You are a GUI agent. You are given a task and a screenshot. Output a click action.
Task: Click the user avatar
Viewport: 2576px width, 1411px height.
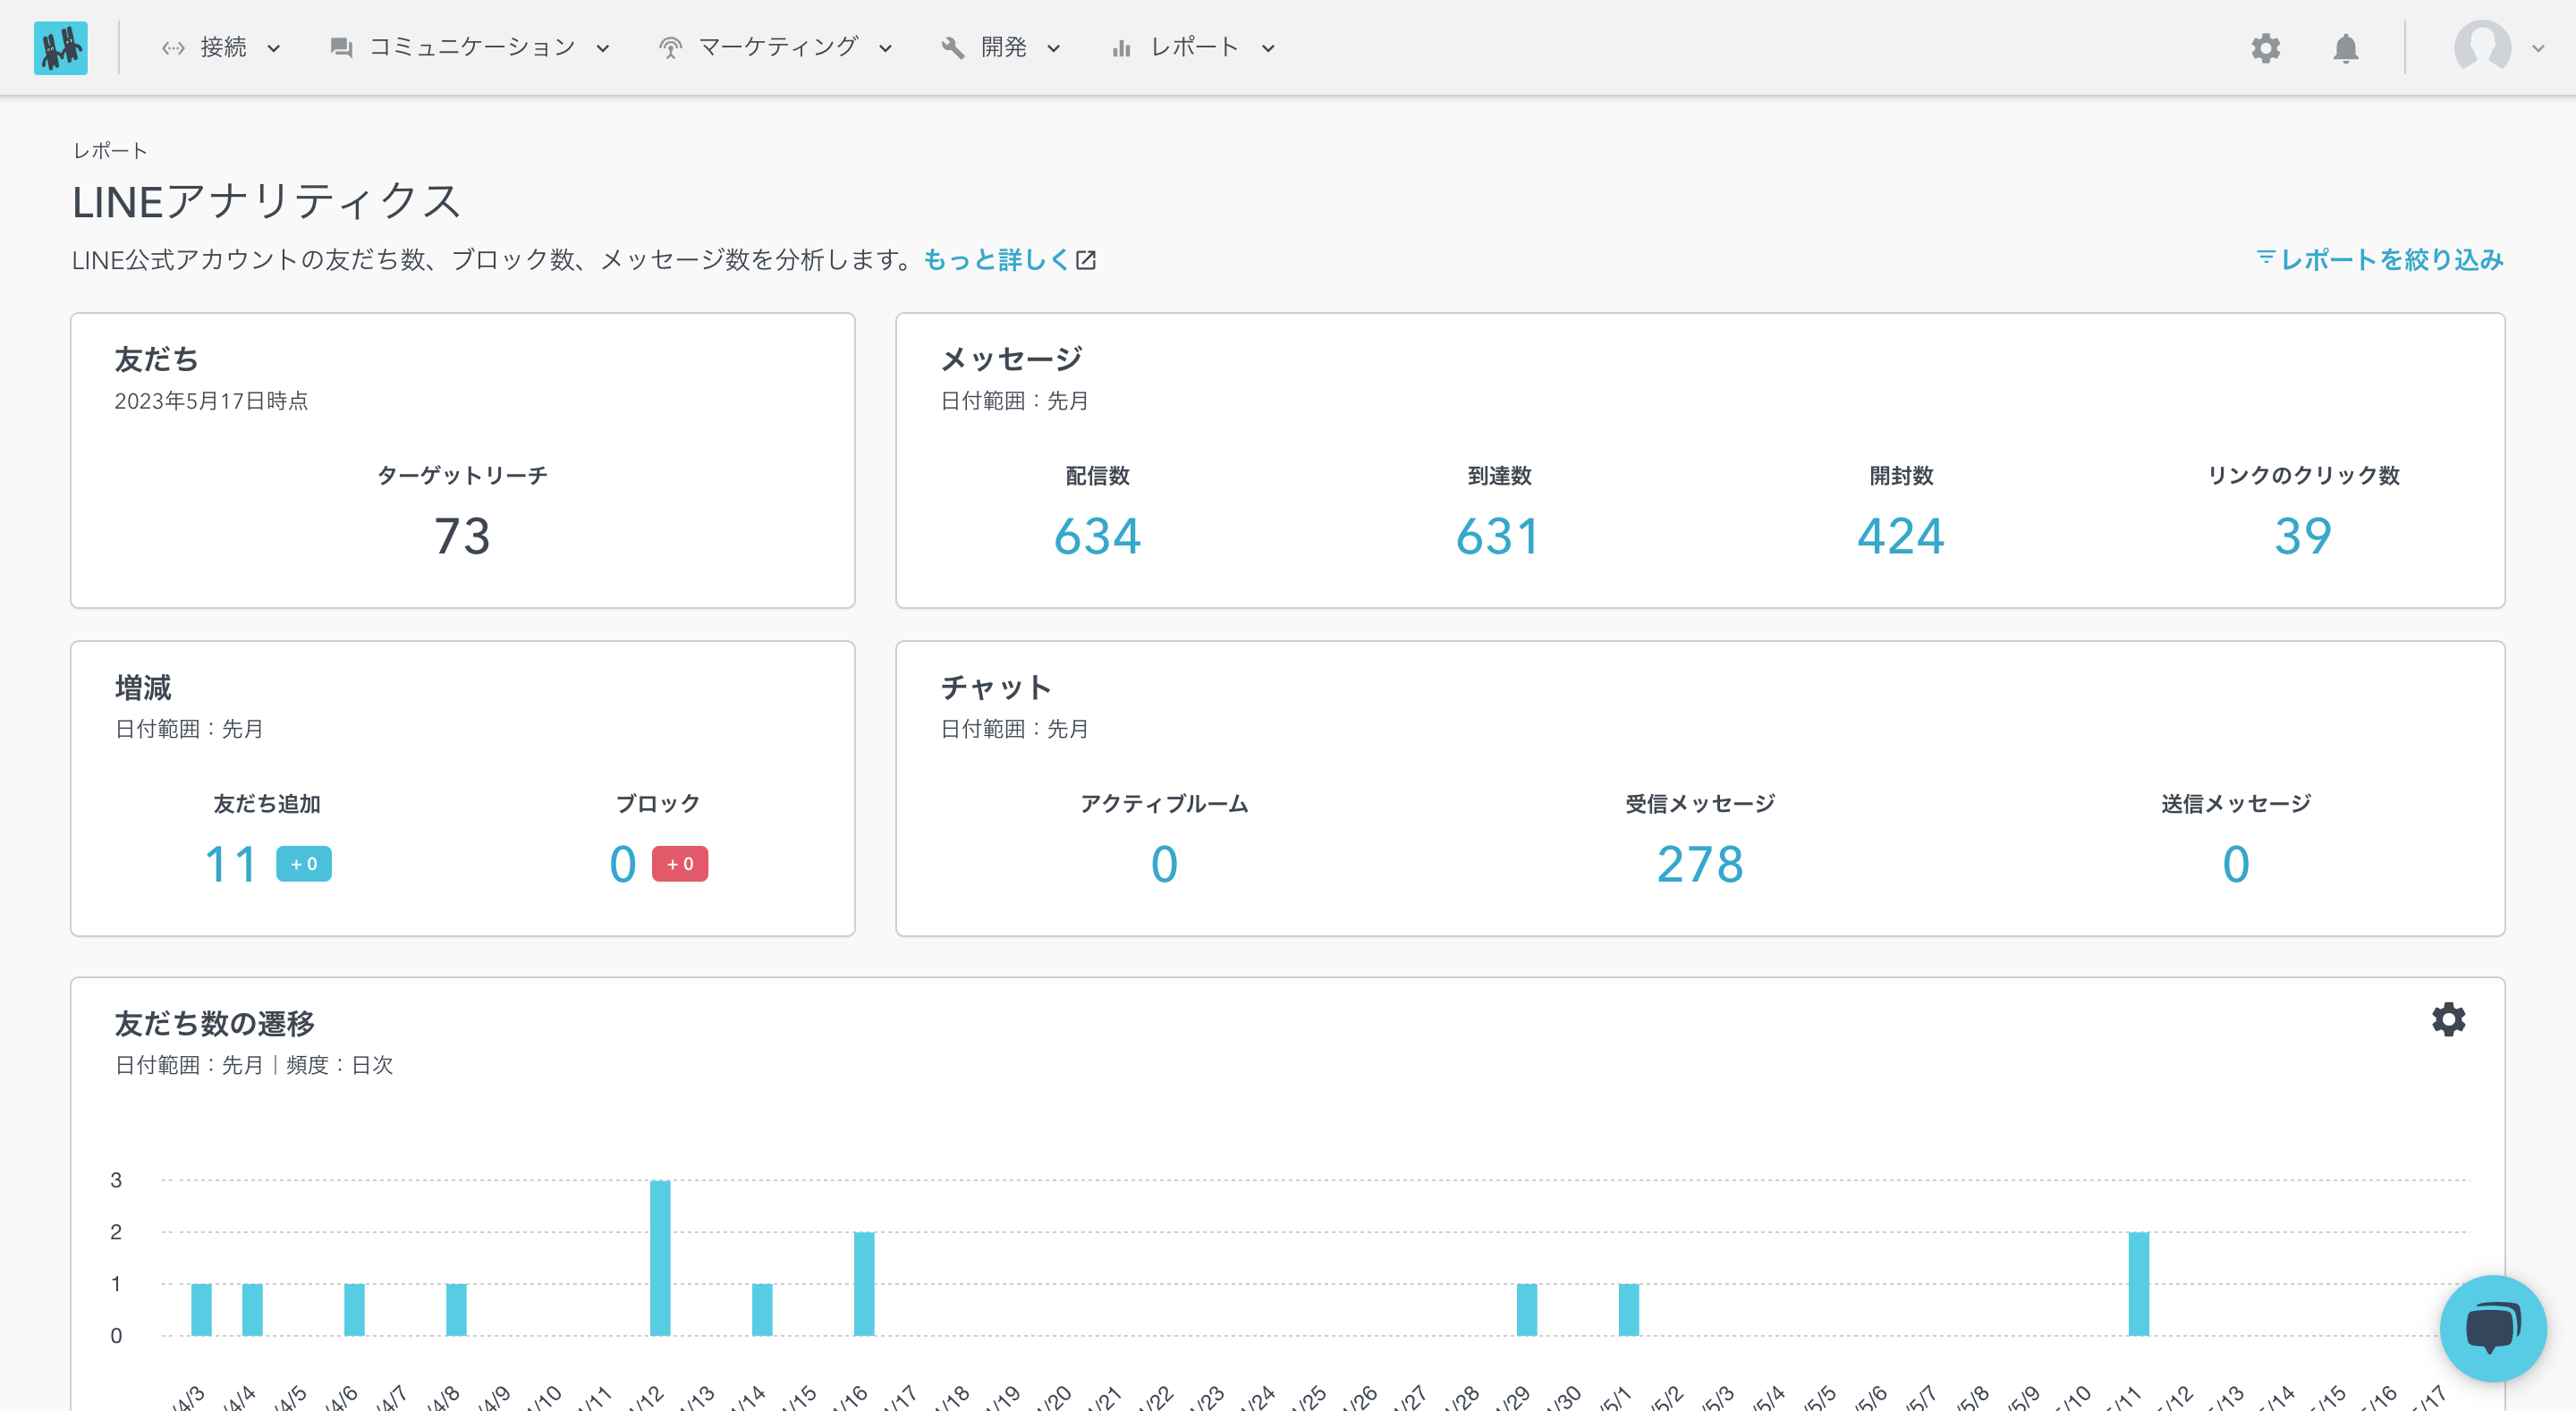2482,47
